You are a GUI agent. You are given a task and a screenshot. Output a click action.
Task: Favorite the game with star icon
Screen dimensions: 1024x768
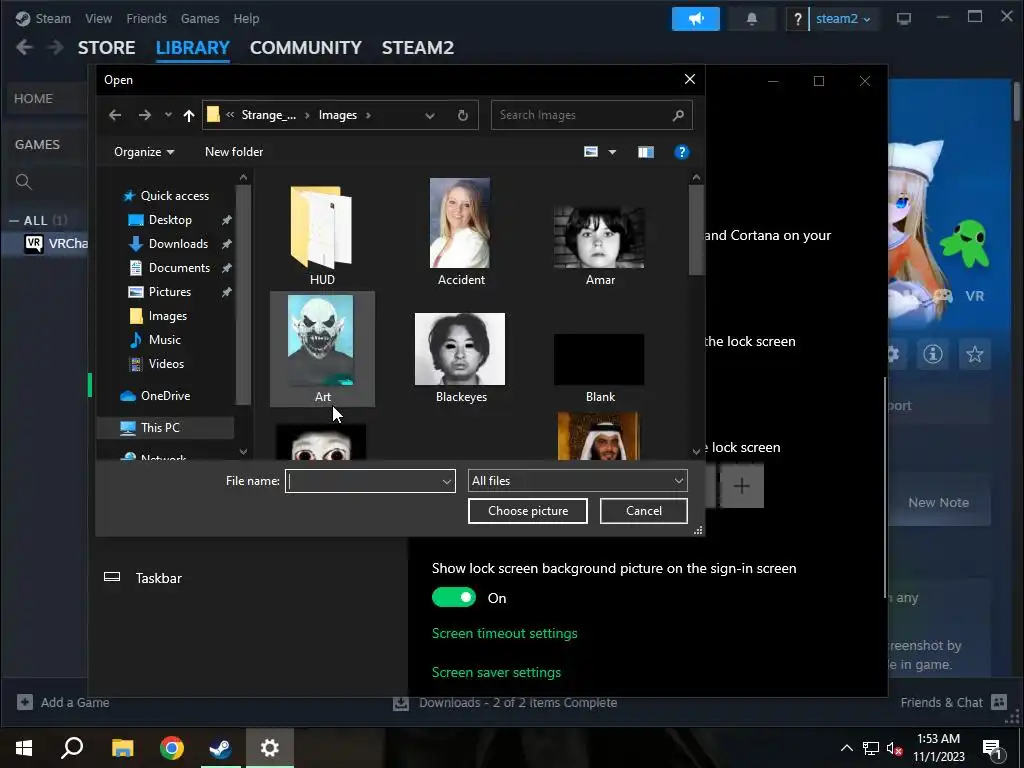pyautogui.click(x=974, y=354)
